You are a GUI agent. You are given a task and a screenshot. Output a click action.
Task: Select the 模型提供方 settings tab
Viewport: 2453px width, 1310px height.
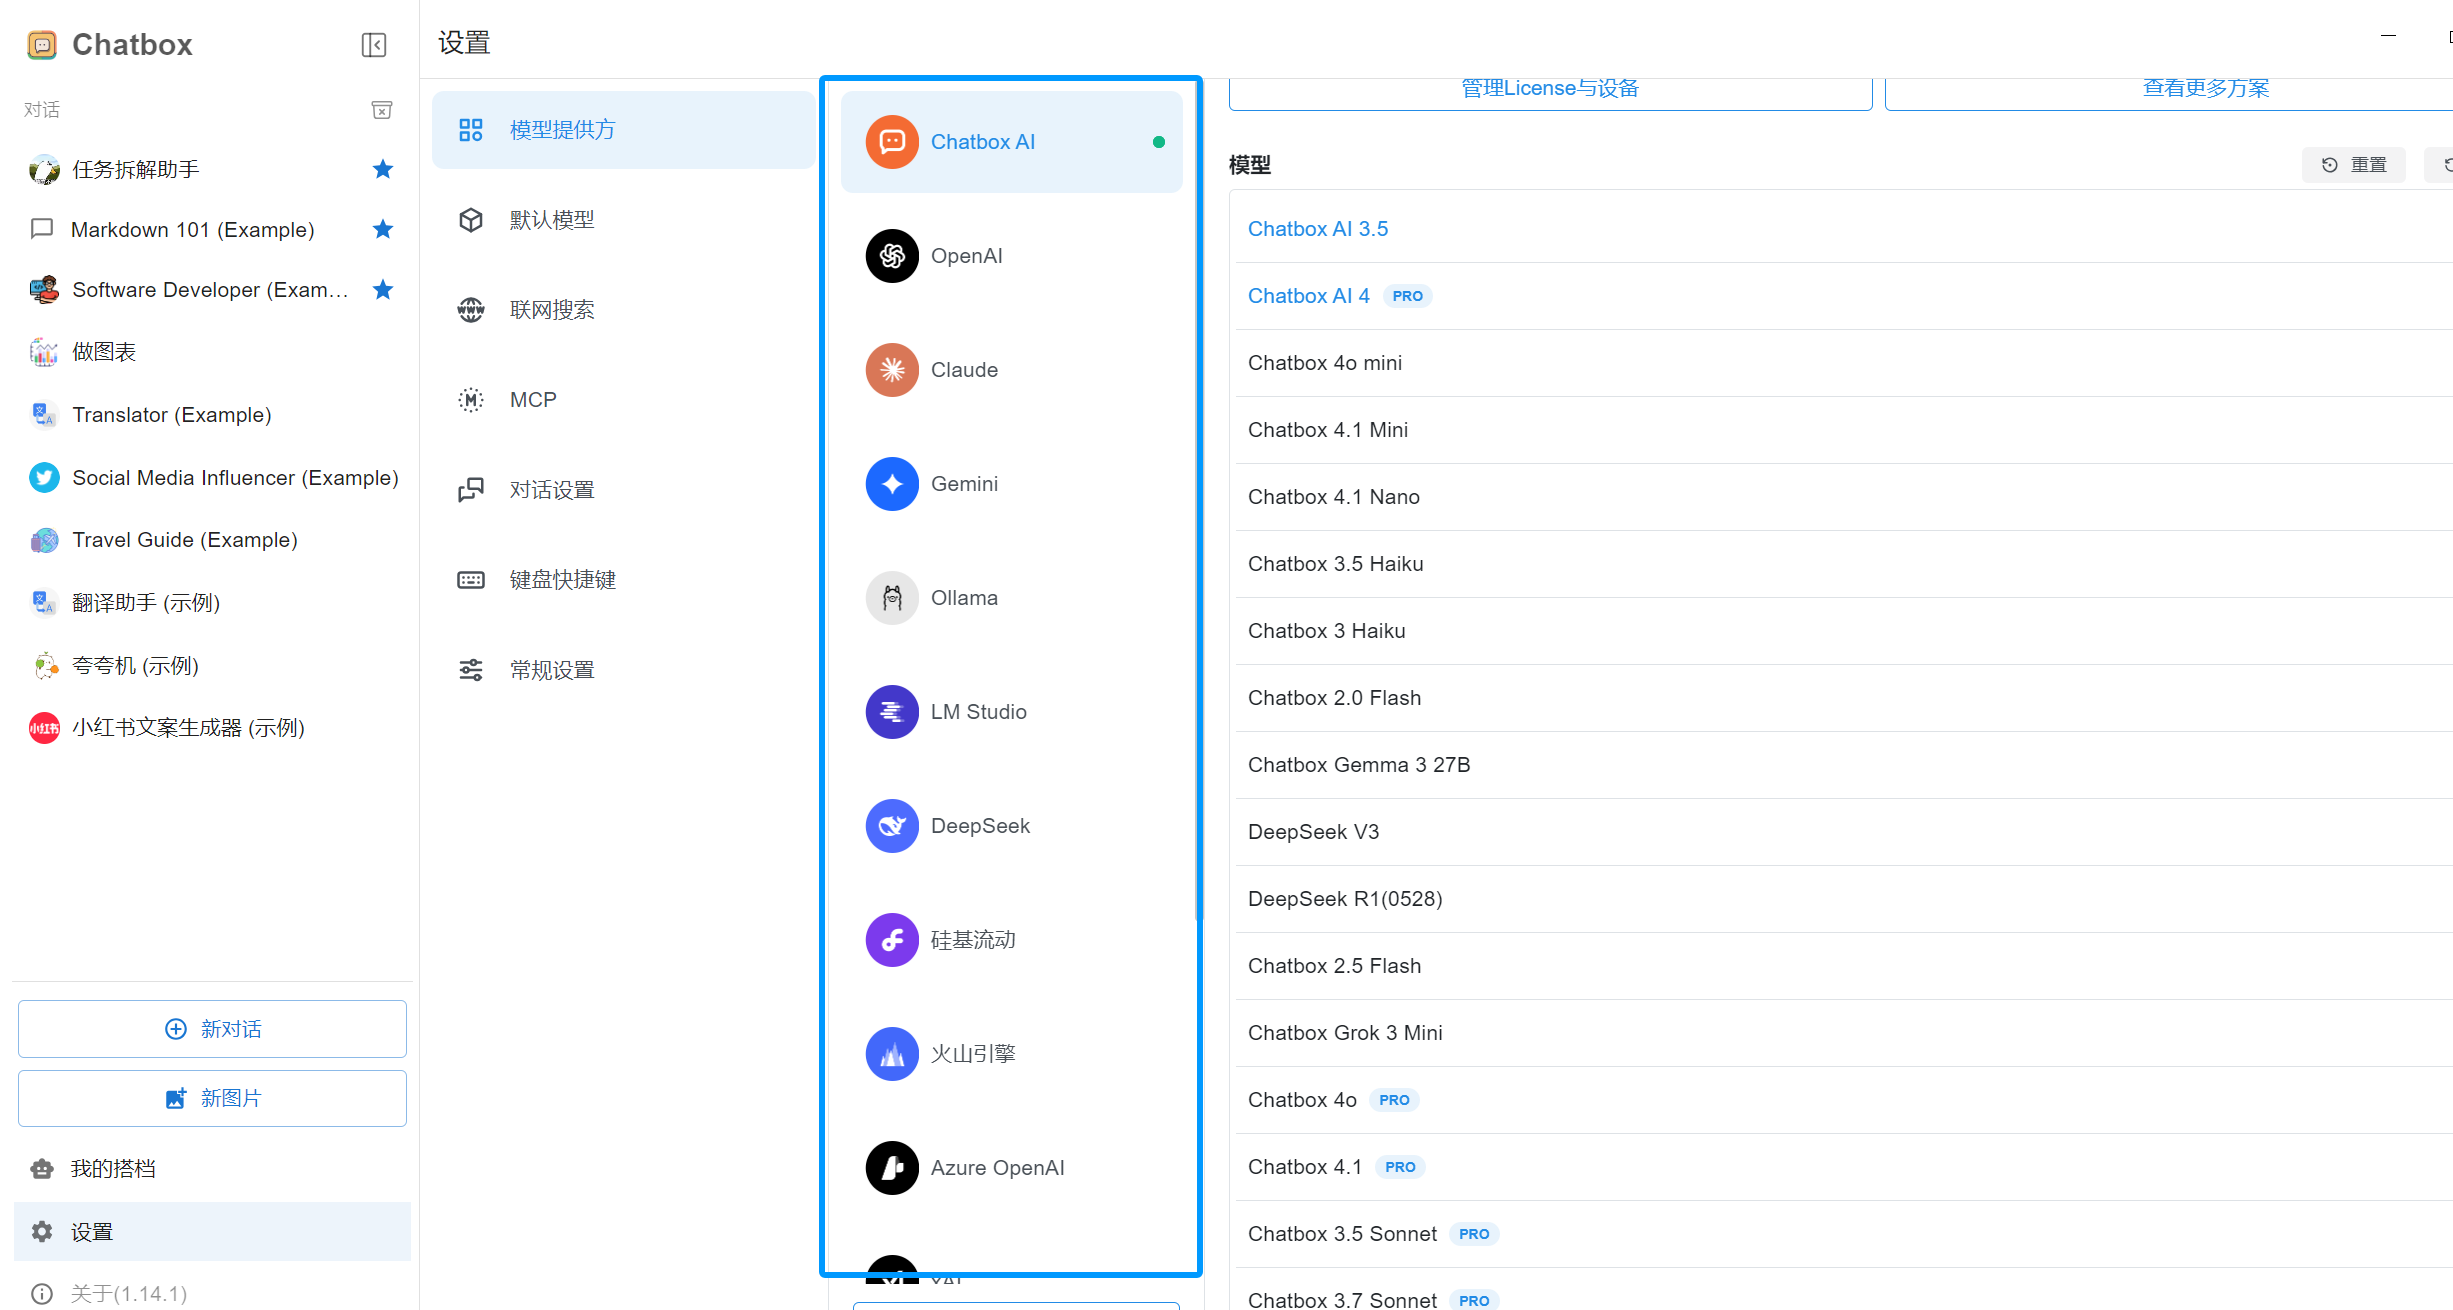[624, 130]
